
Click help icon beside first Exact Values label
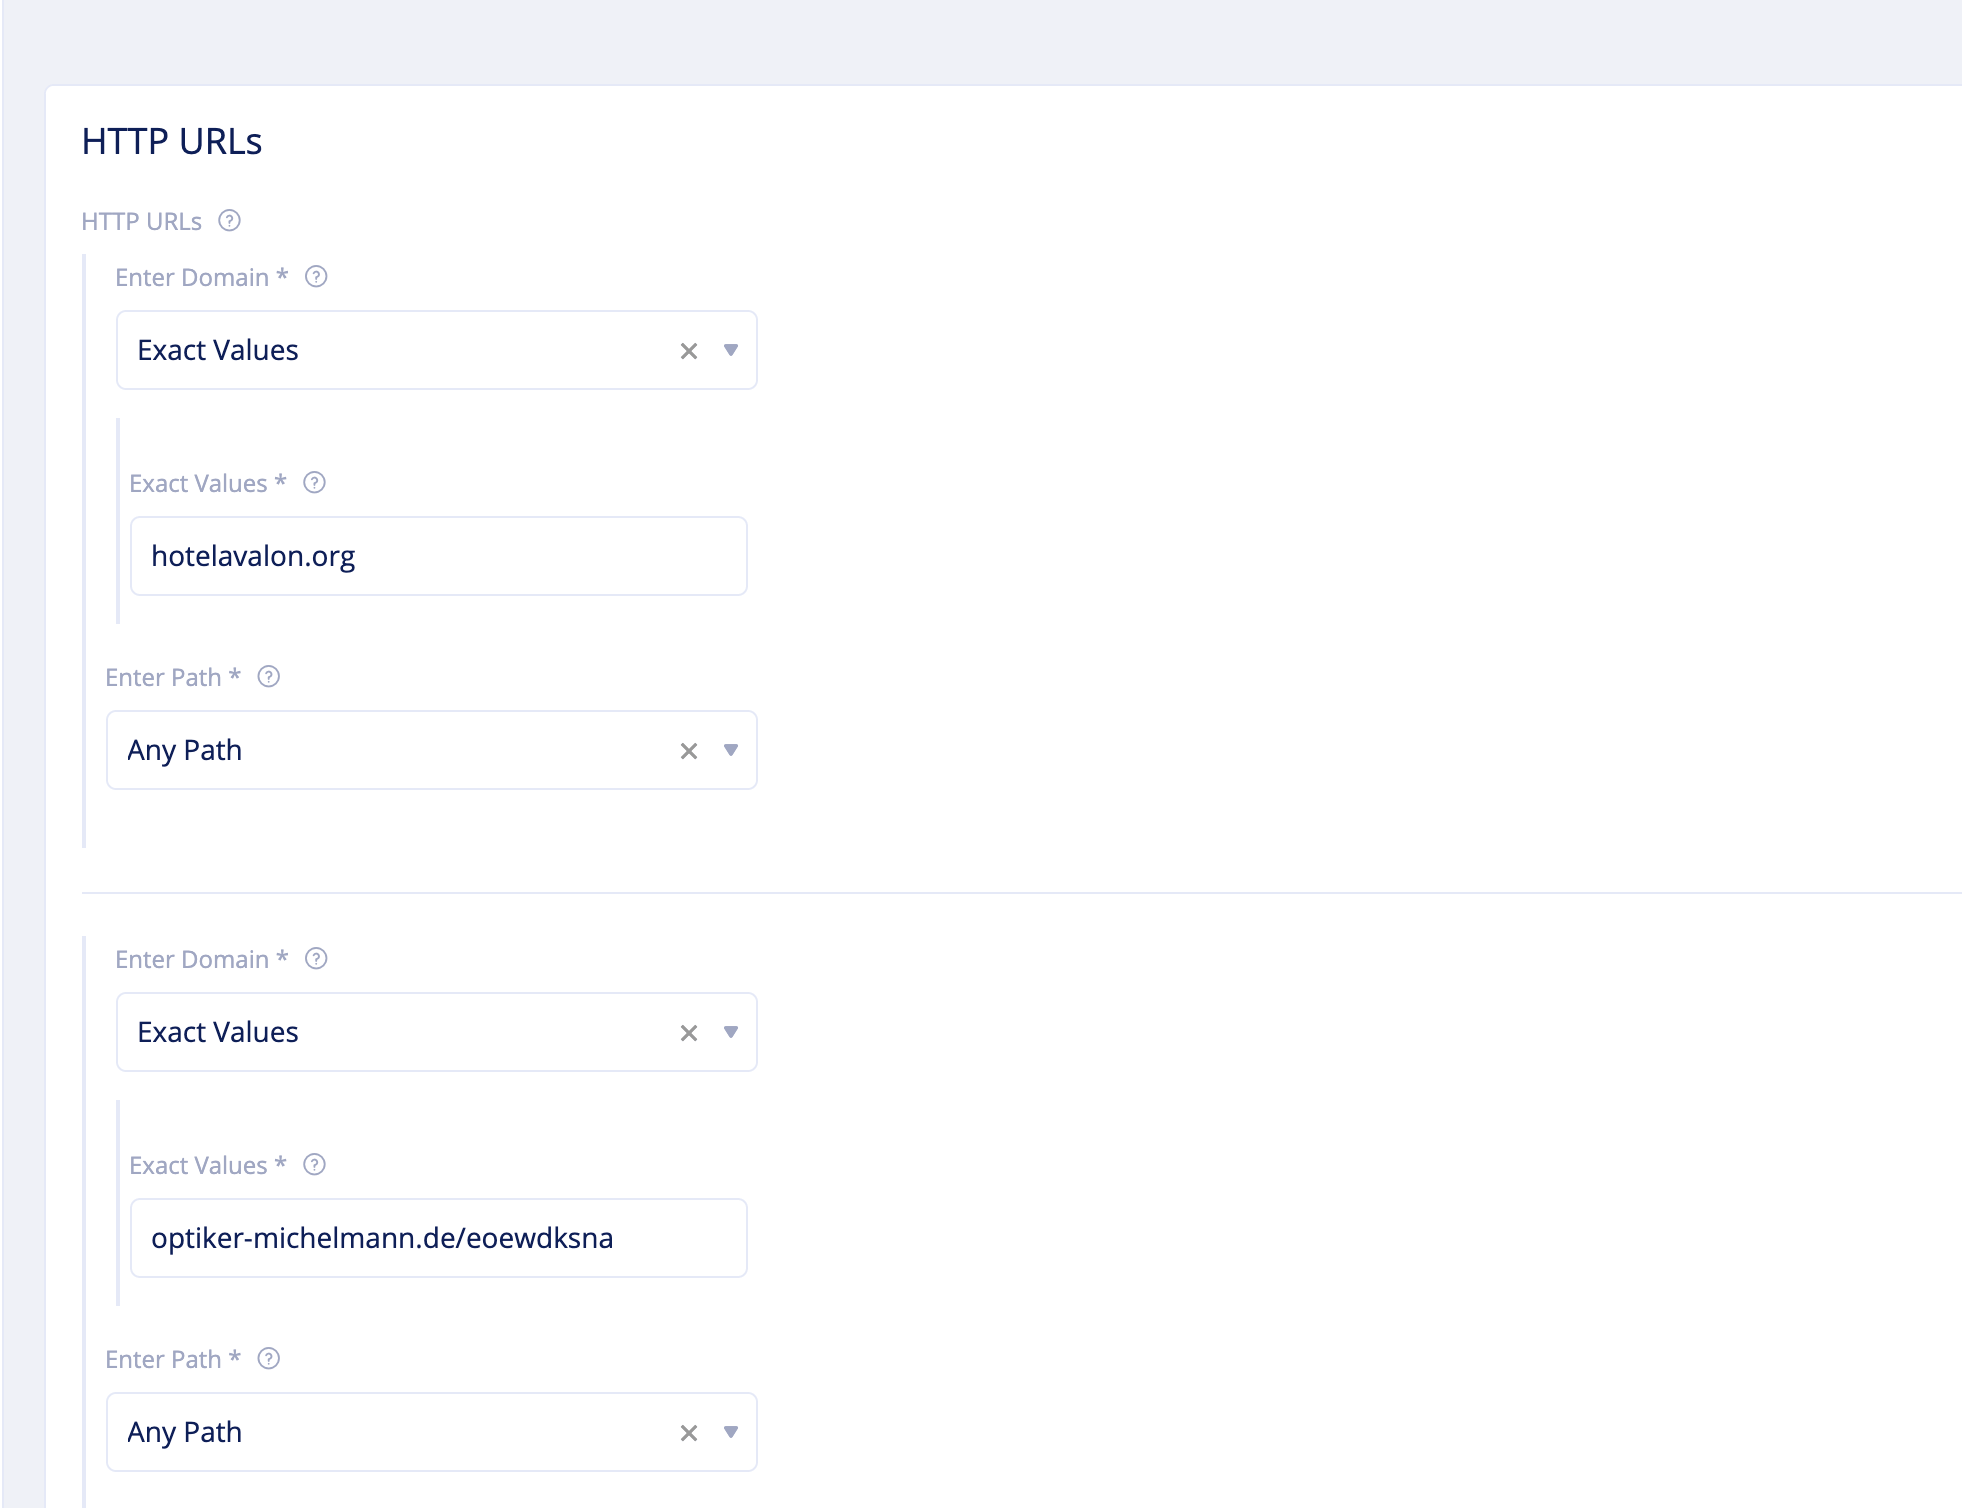point(314,483)
